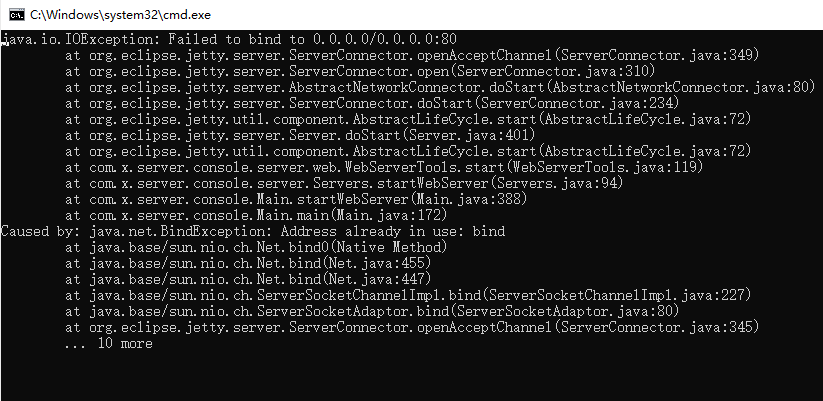Click the Caused by BindException line
Image resolution: width=823 pixels, height=401 pixels.
point(253,231)
